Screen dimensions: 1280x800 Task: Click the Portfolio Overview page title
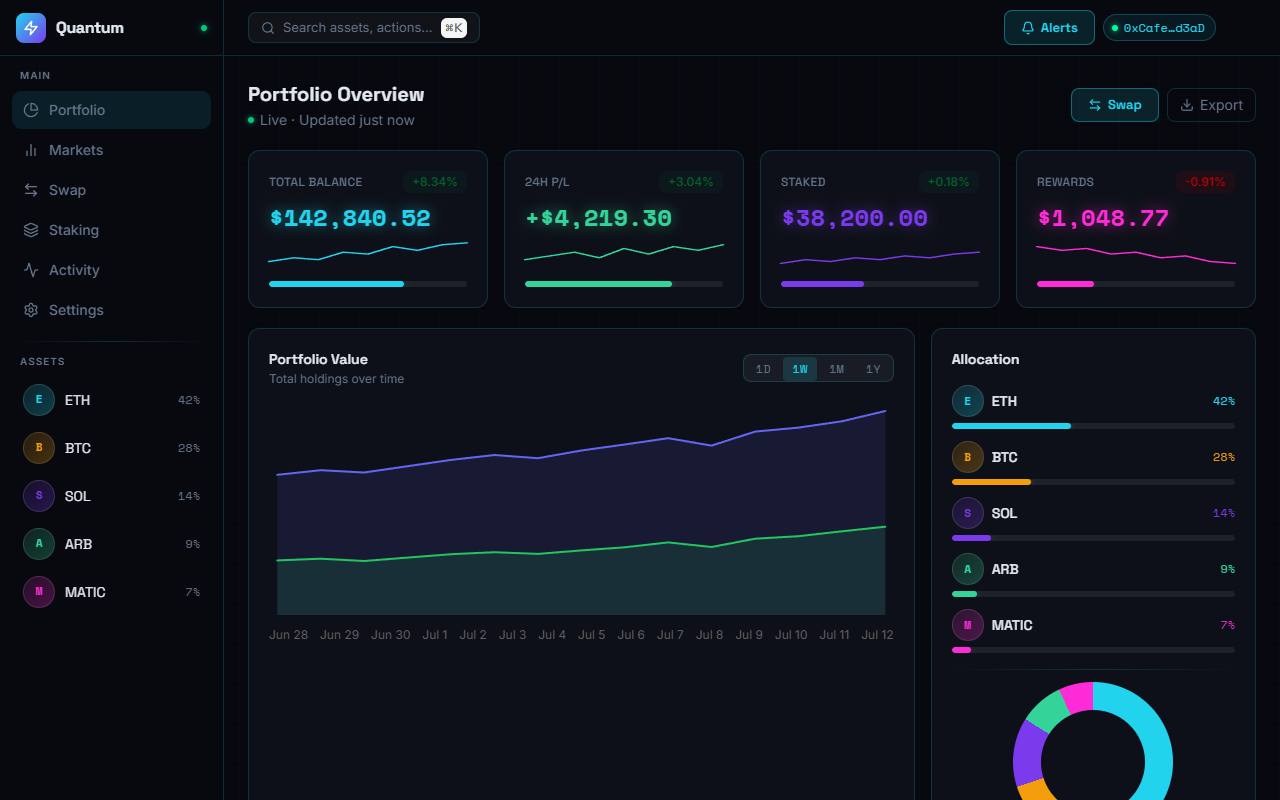(336, 94)
